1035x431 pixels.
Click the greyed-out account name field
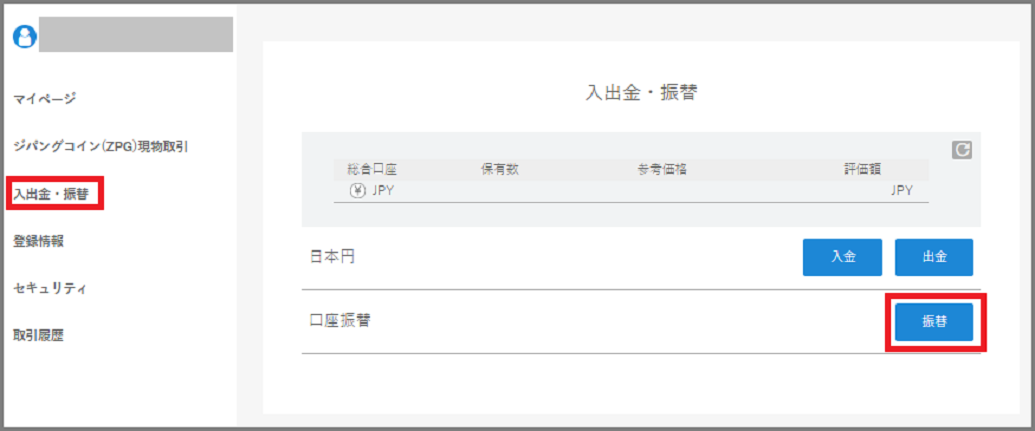click(x=136, y=34)
